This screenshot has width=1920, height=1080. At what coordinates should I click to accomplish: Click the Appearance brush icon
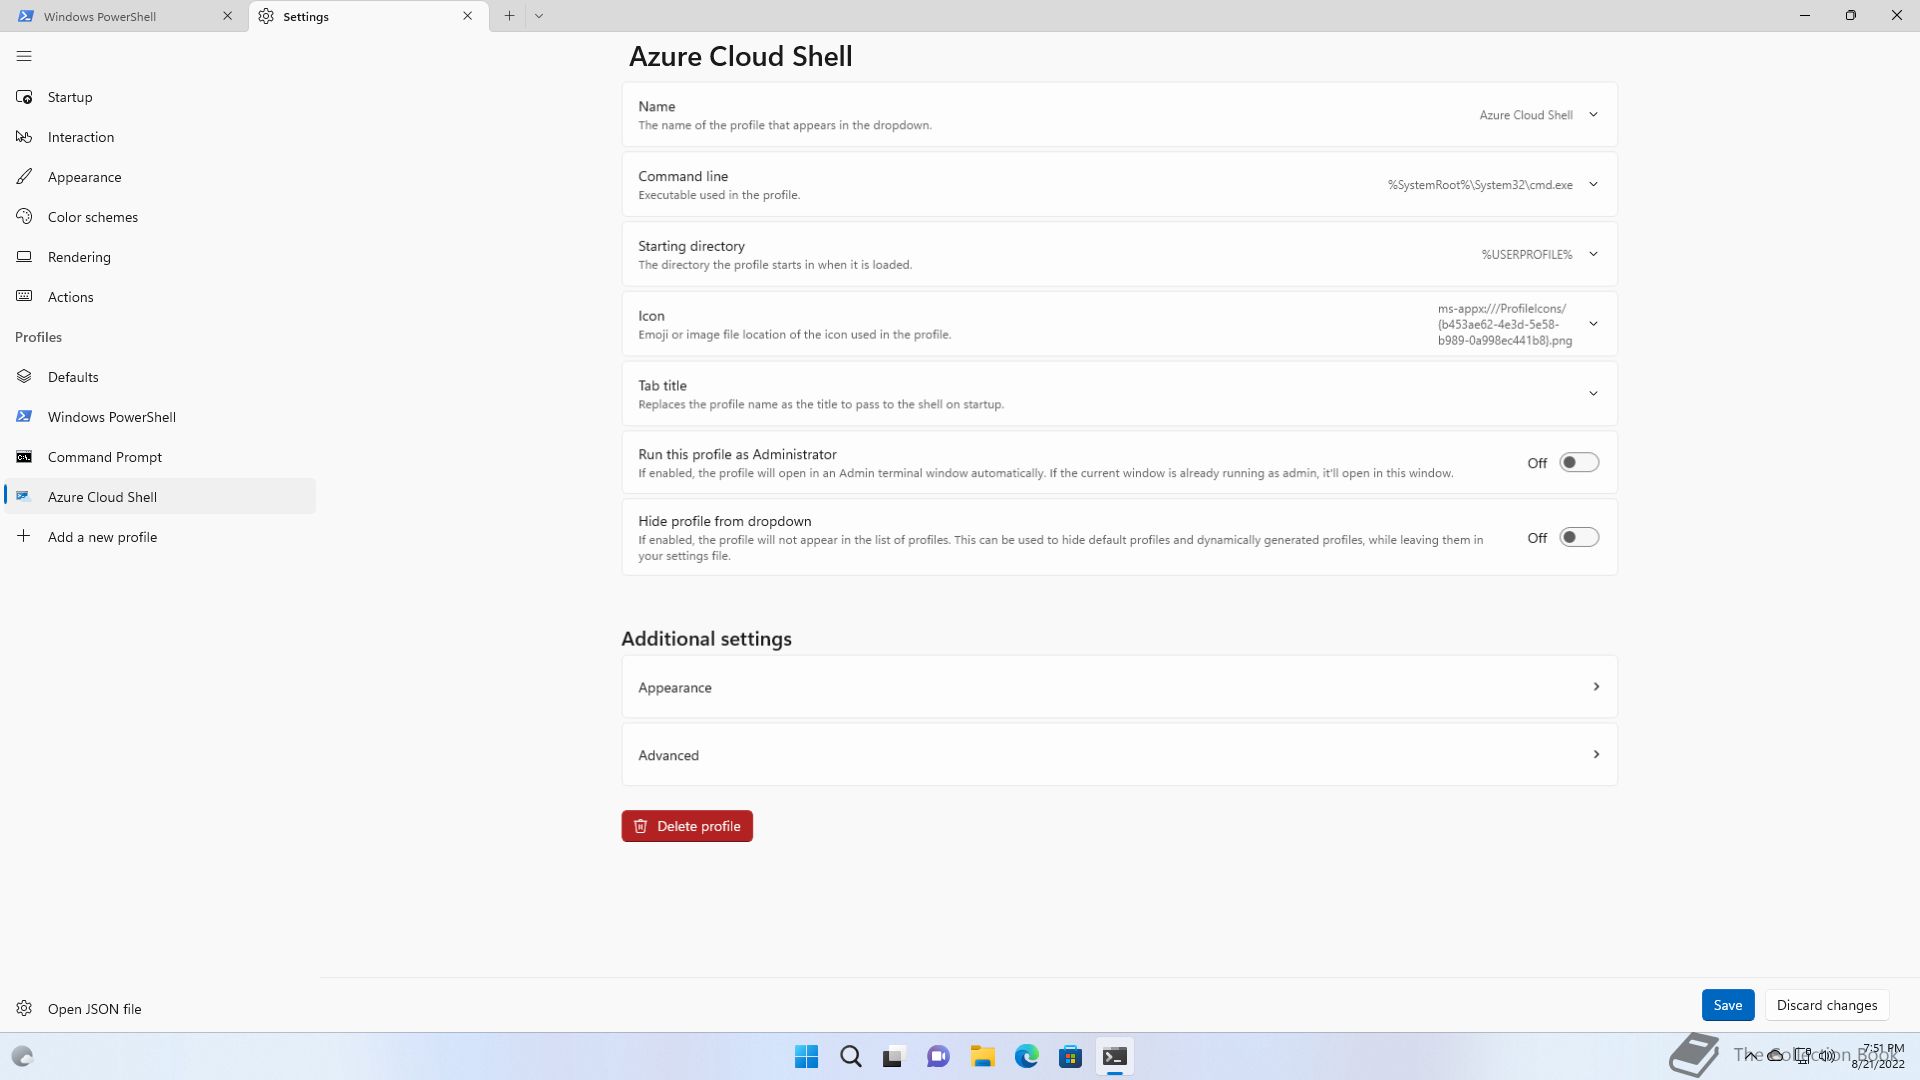point(24,177)
